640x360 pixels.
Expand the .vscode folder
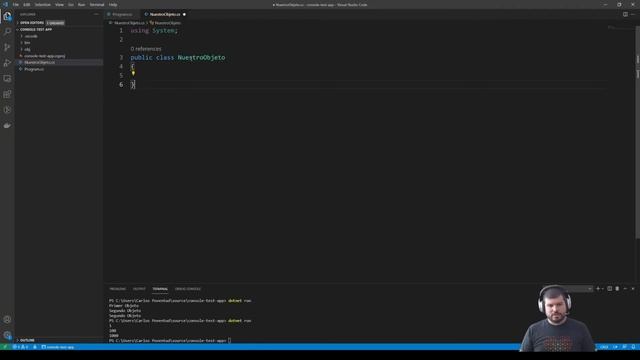point(31,36)
